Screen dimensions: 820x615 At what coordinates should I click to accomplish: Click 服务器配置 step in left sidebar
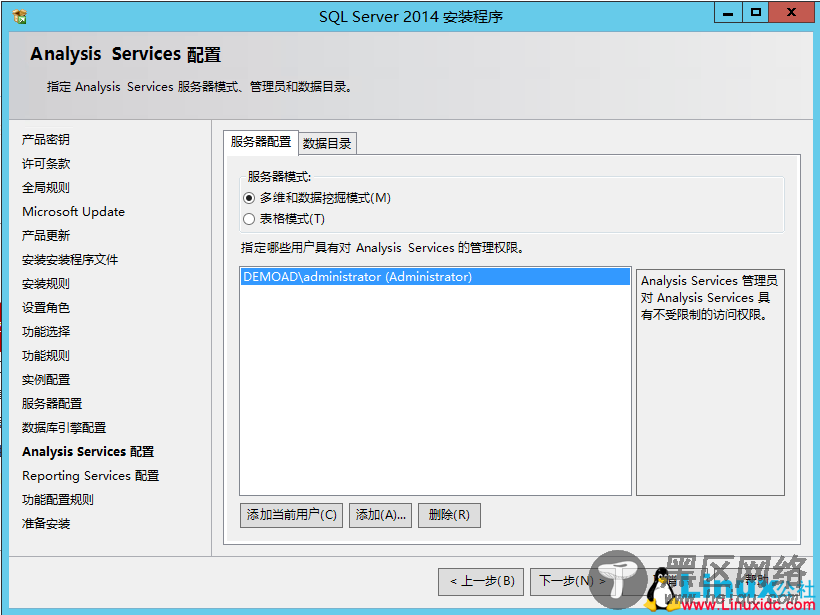pyautogui.click(x=52, y=404)
